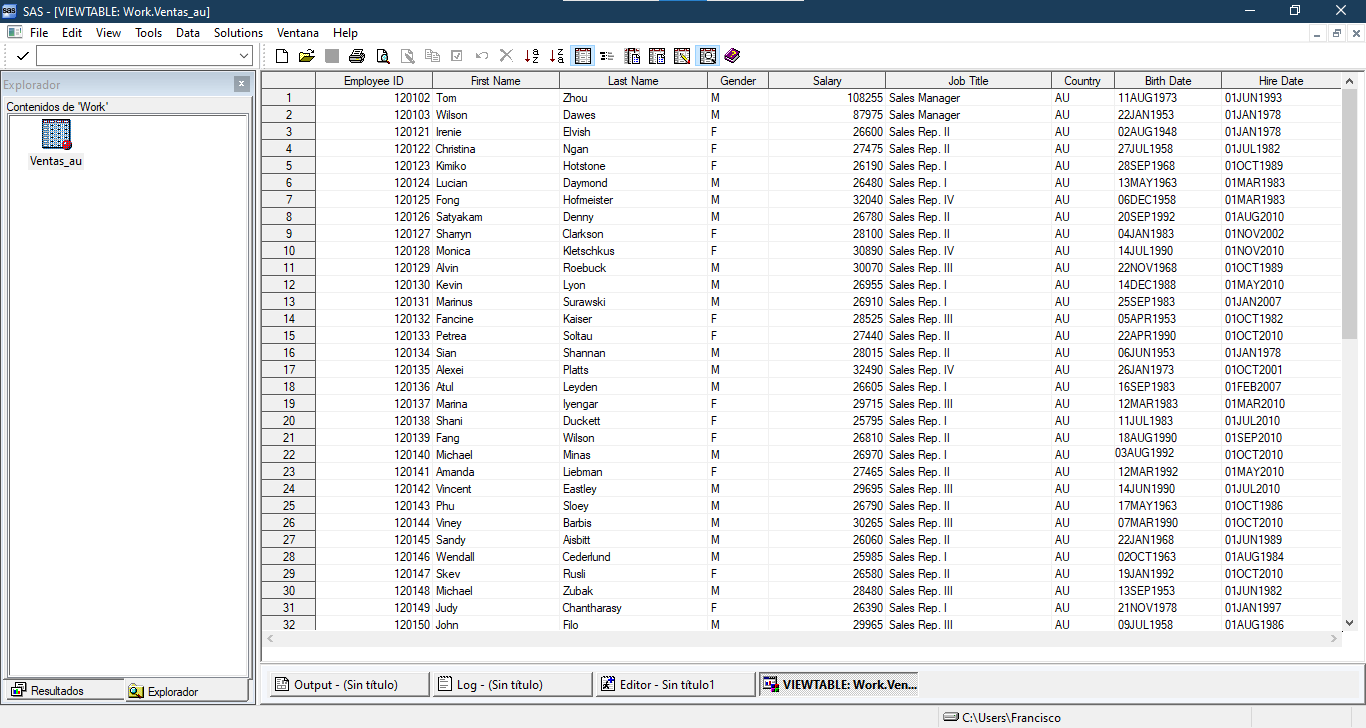Click the salary cell 108255
The height and width of the screenshot is (728, 1366).
[827, 98]
